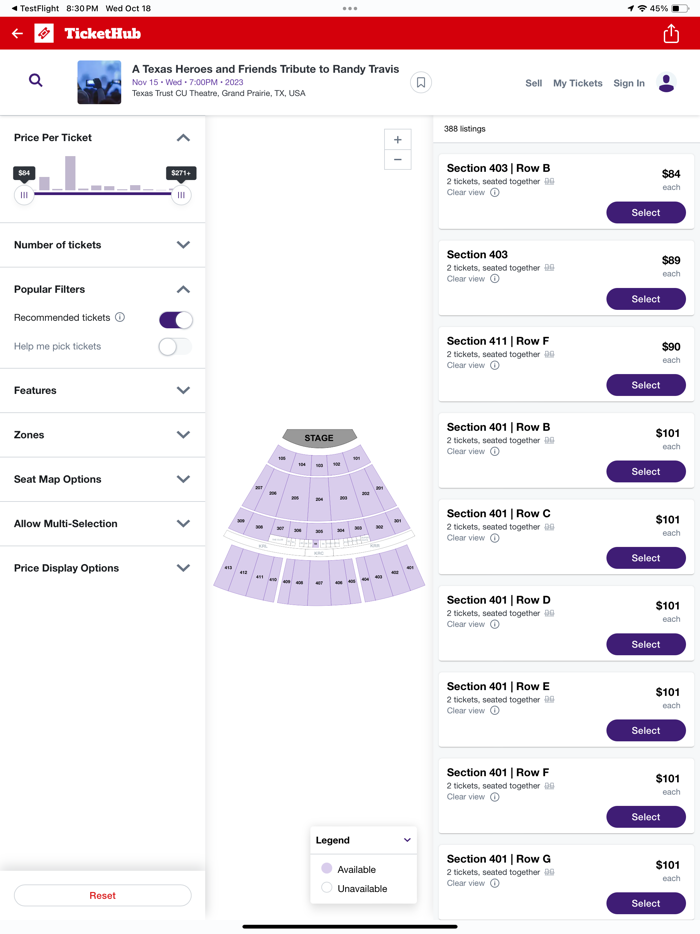700x934 pixels.
Task: Open the My Tickets menu
Action: pyautogui.click(x=577, y=83)
